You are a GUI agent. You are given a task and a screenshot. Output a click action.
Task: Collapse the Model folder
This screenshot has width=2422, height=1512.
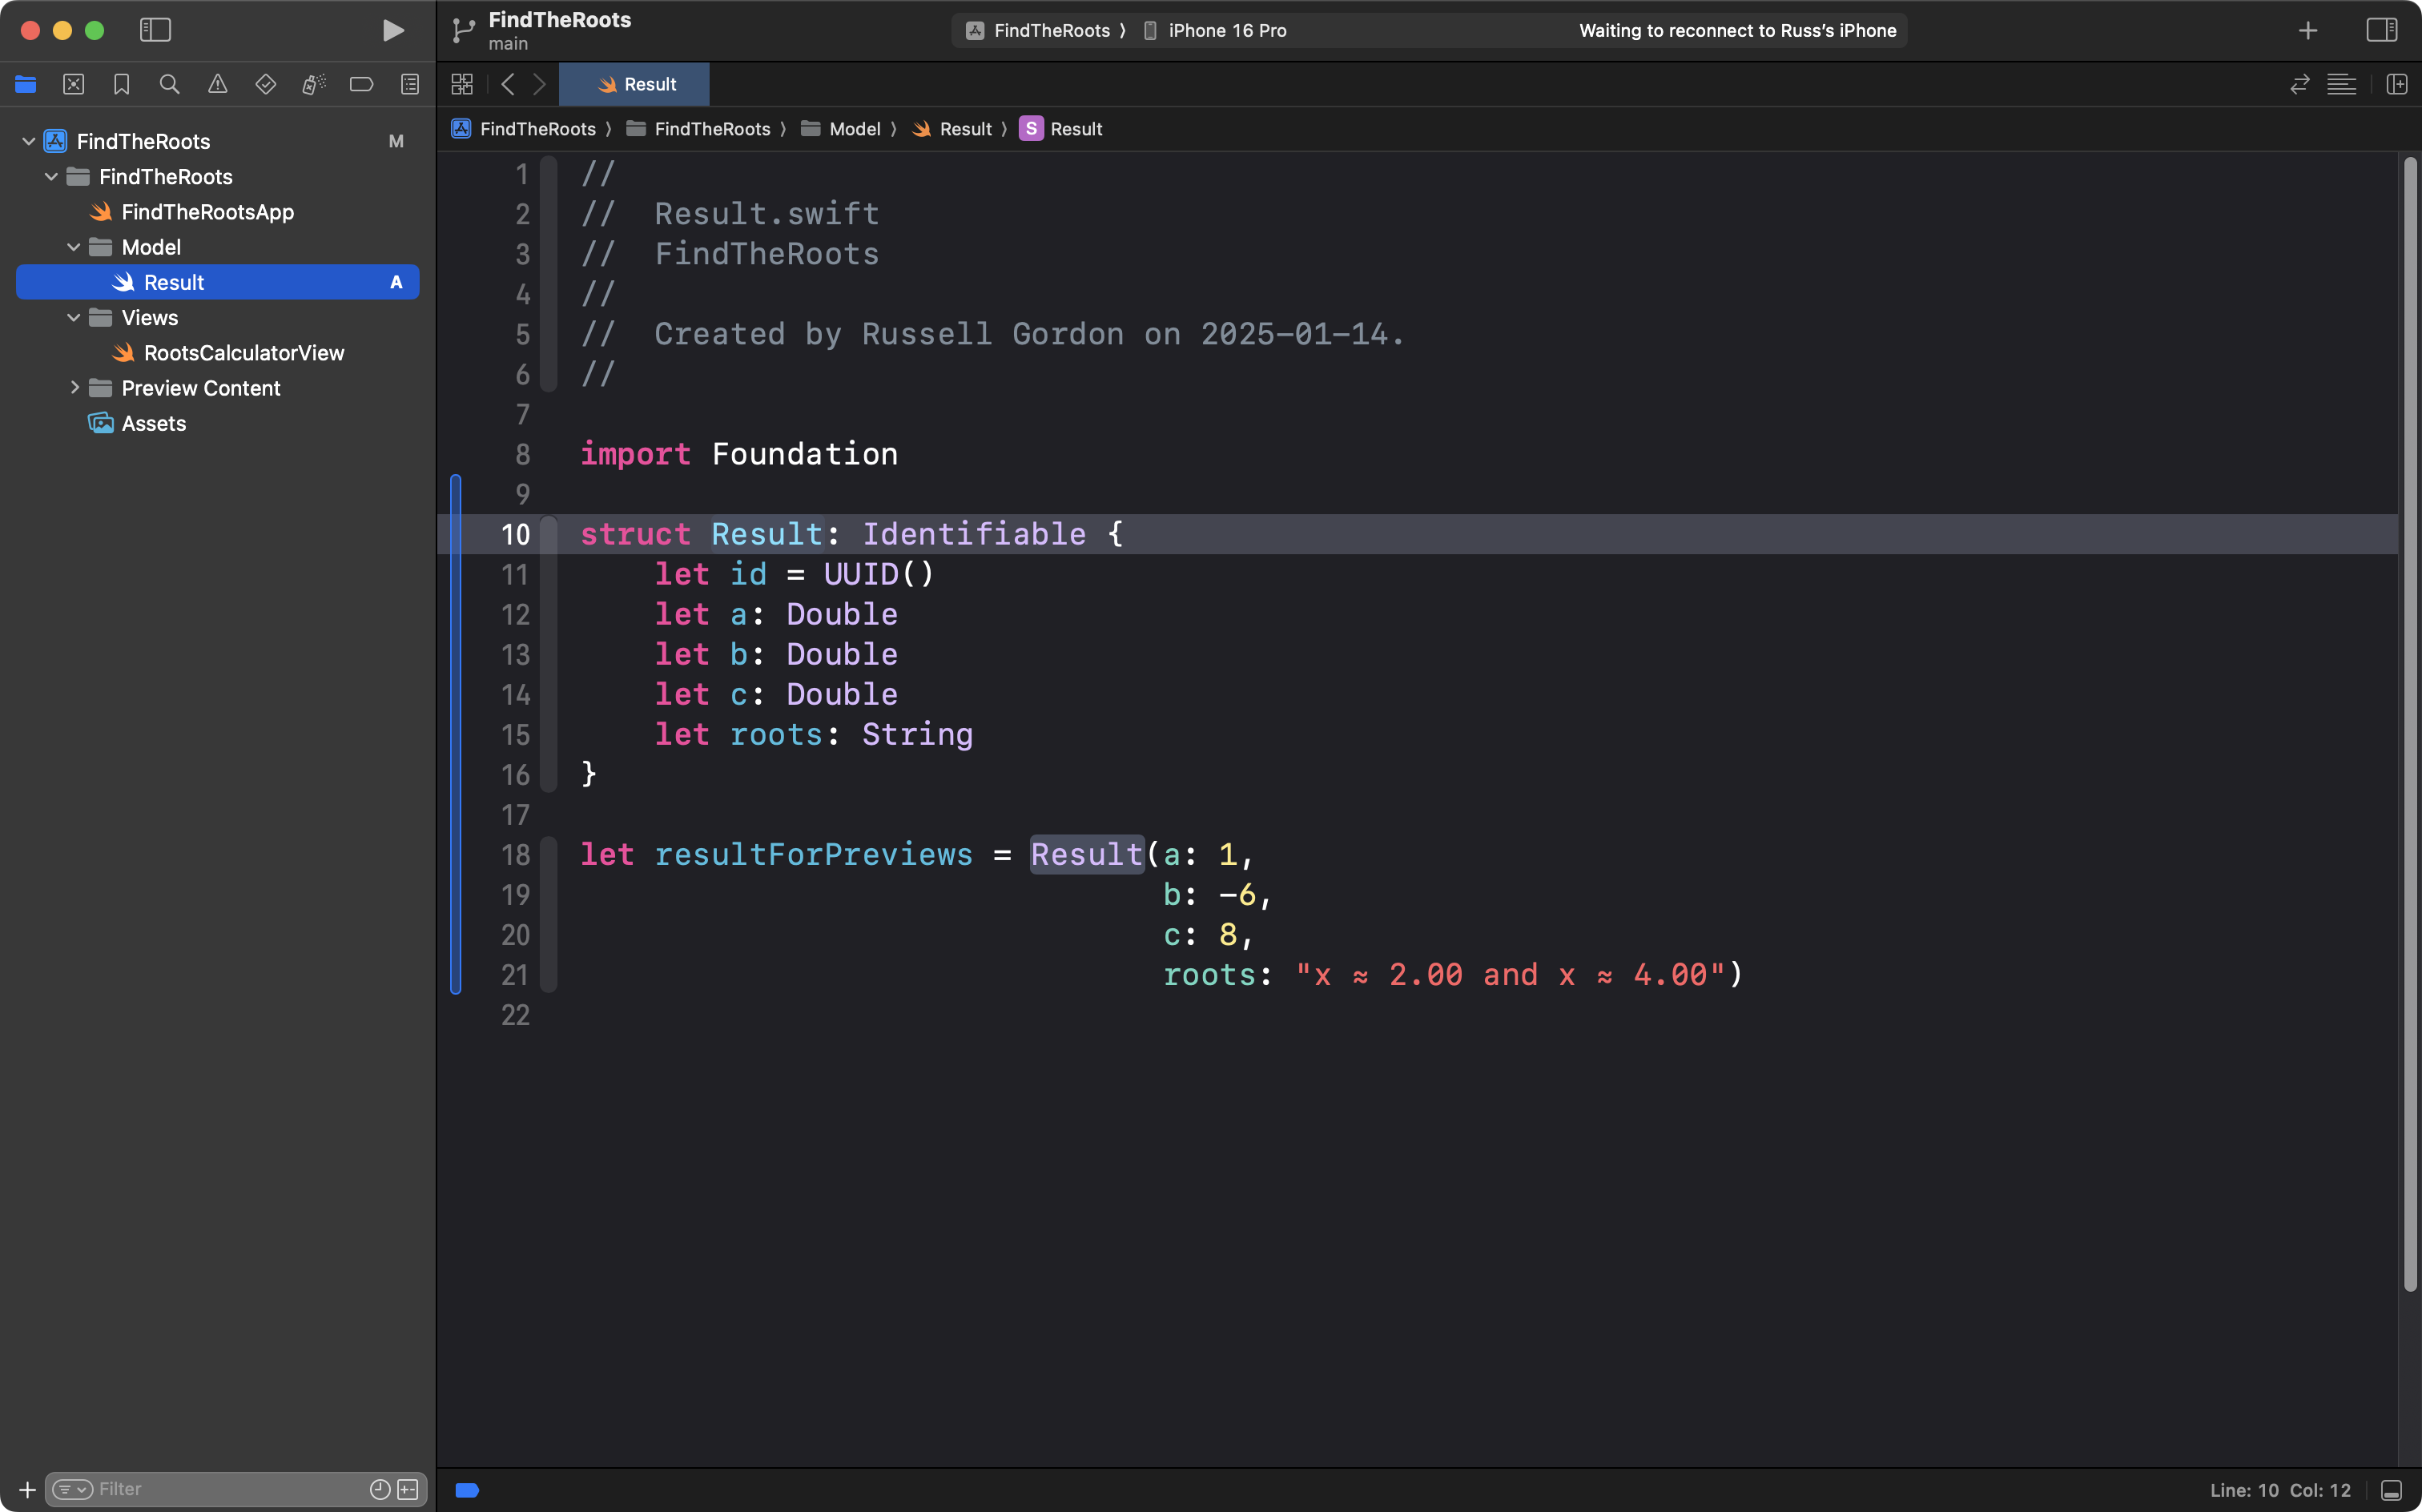(x=74, y=247)
